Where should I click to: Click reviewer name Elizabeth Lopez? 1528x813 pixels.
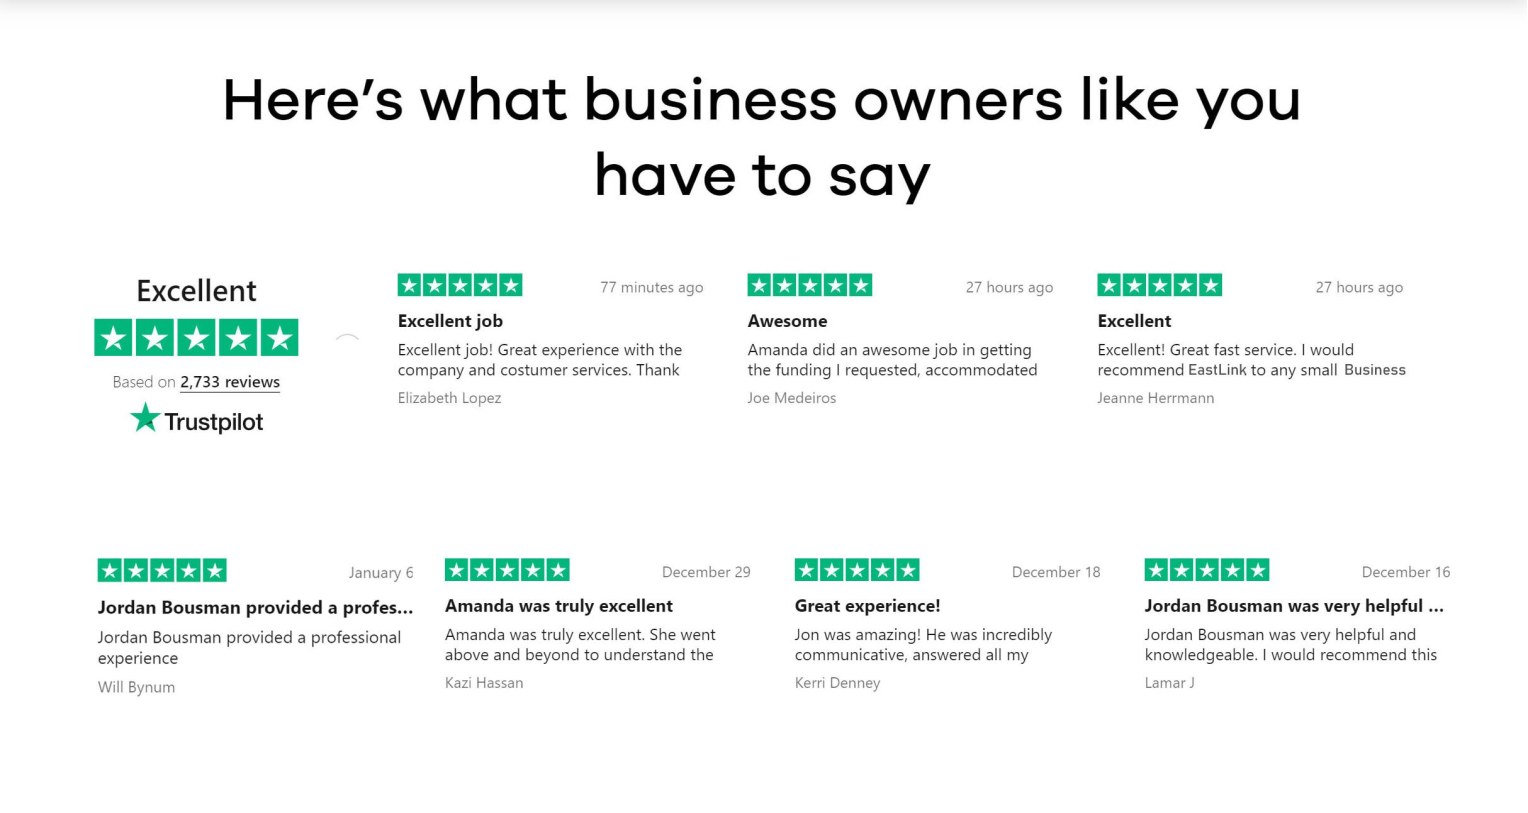pos(449,398)
